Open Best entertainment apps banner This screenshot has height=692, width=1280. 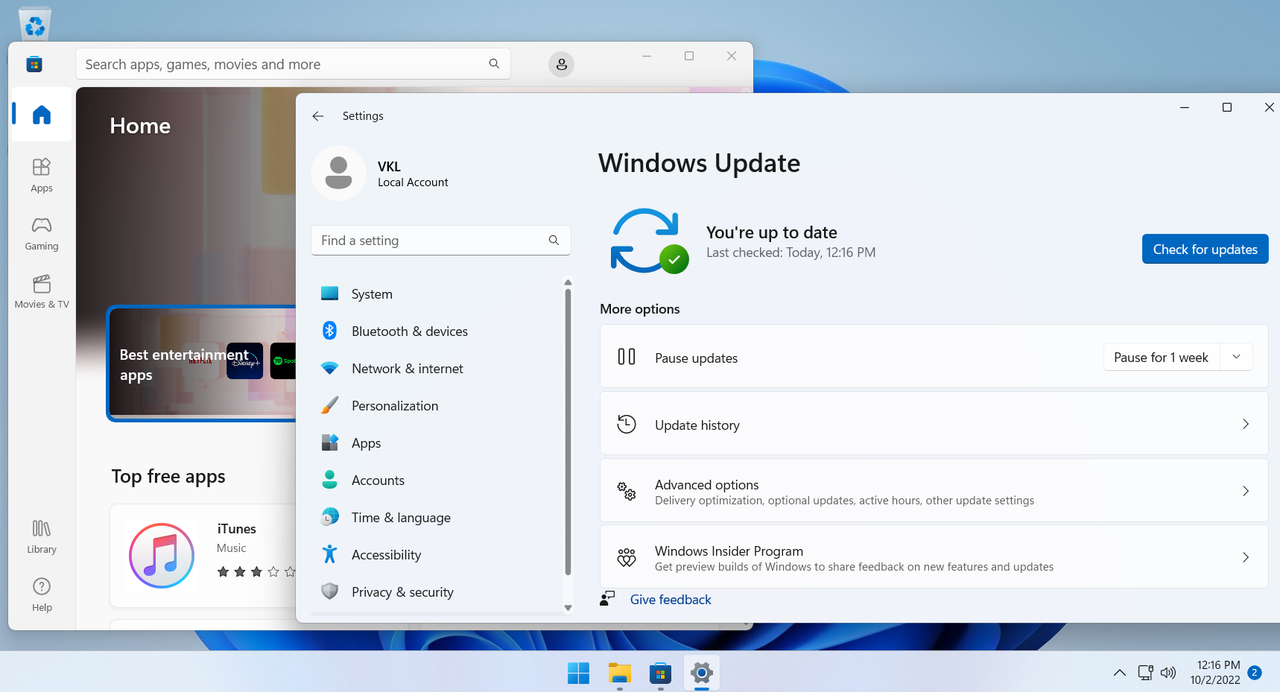pos(202,364)
